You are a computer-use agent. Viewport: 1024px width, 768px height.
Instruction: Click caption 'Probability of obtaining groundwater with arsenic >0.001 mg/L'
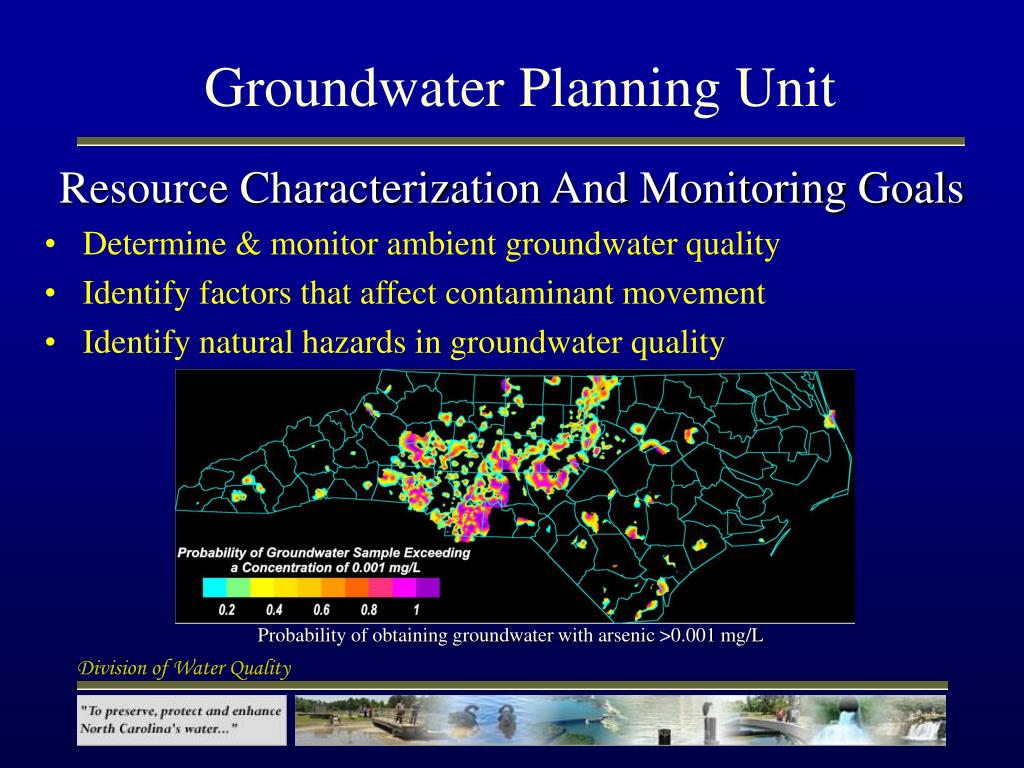pos(510,635)
